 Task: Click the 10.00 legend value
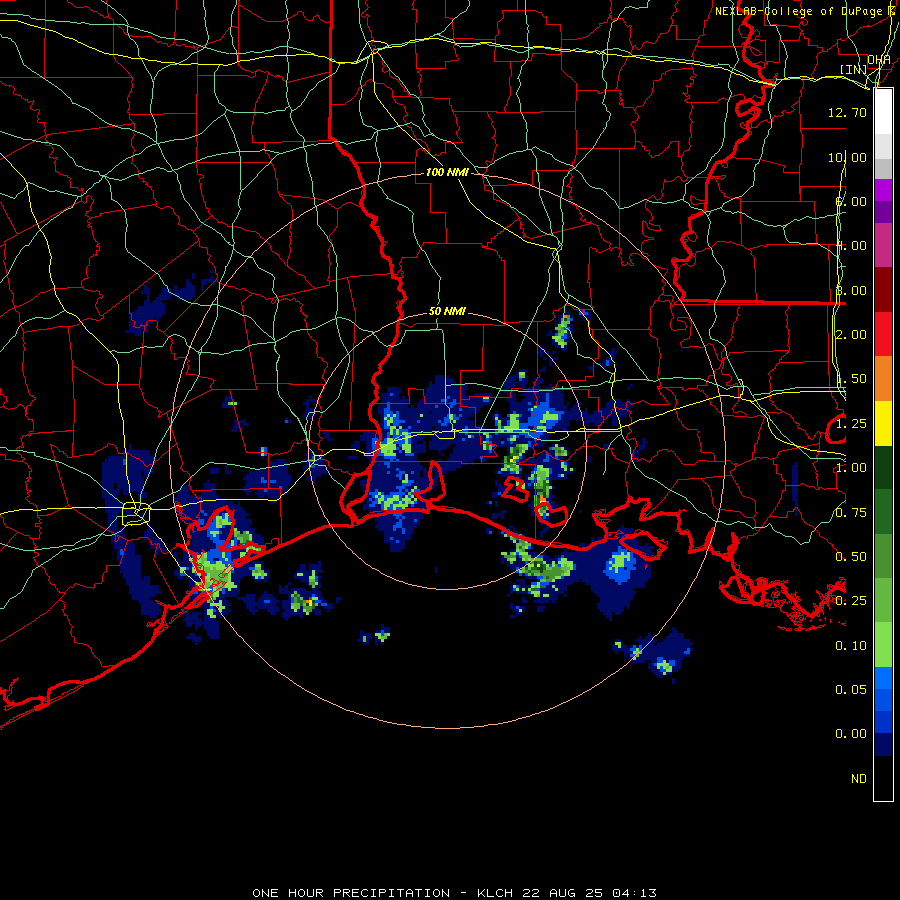point(847,157)
